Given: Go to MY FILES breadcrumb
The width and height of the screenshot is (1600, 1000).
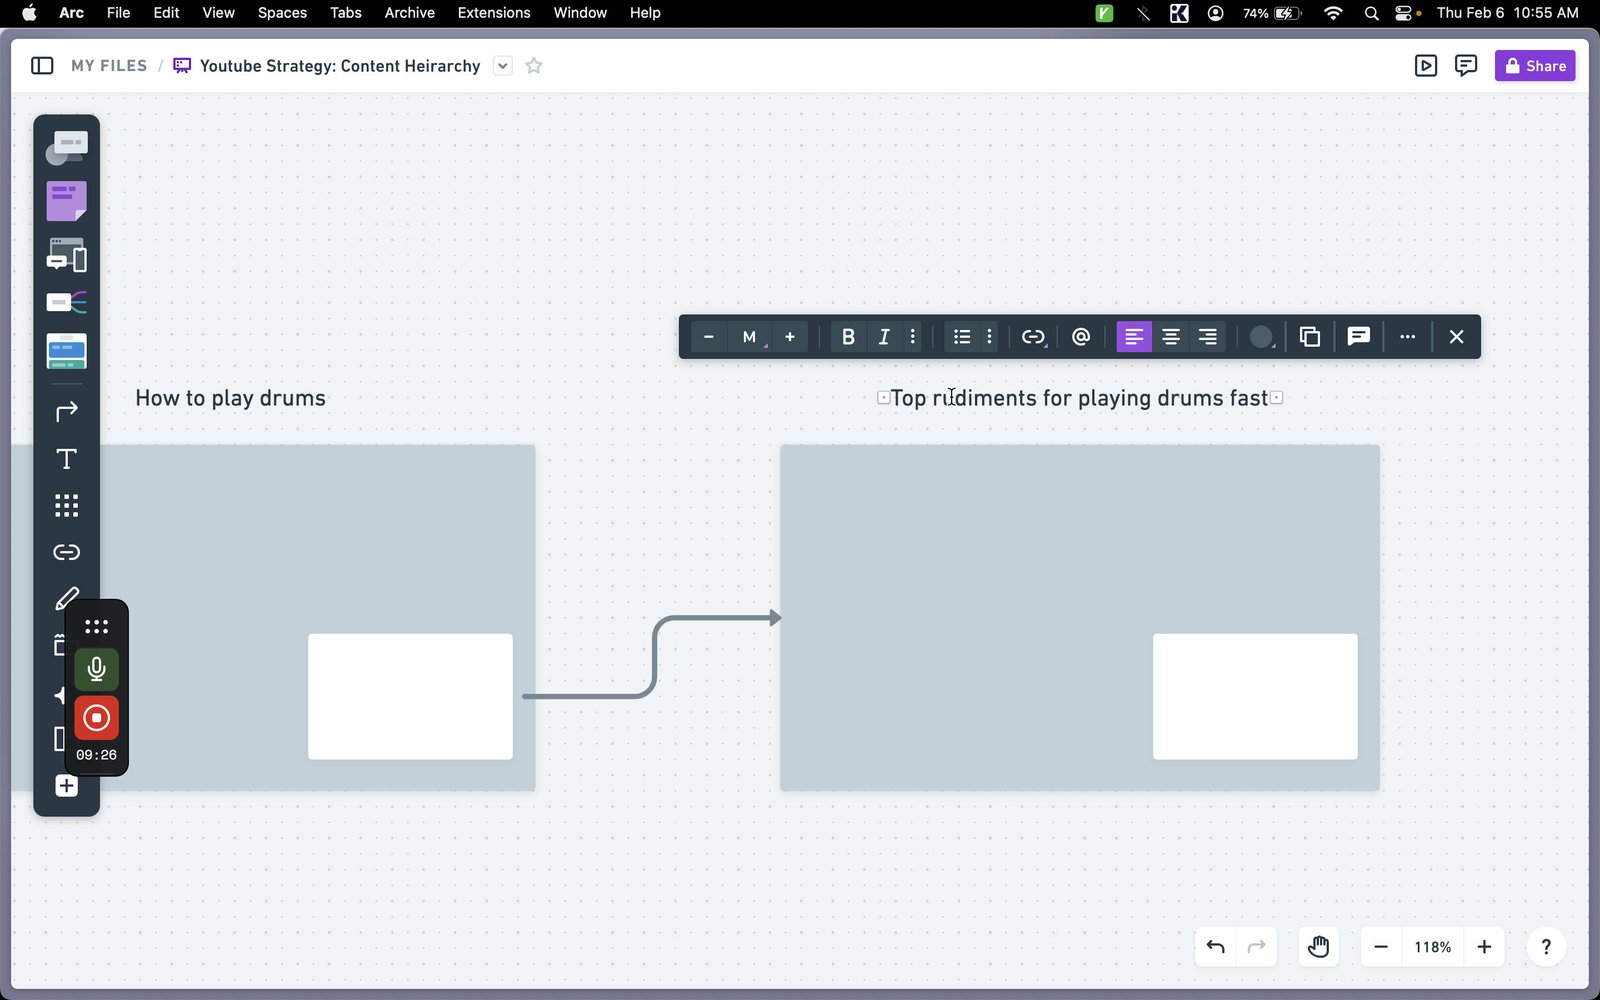Looking at the screenshot, I should point(109,66).
